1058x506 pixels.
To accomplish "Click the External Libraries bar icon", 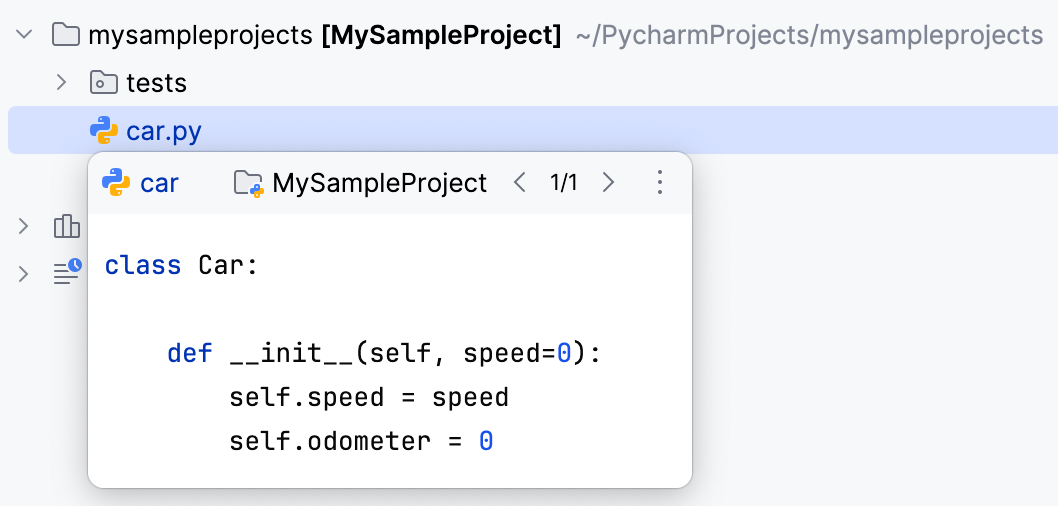I will (x=67, y=227).
